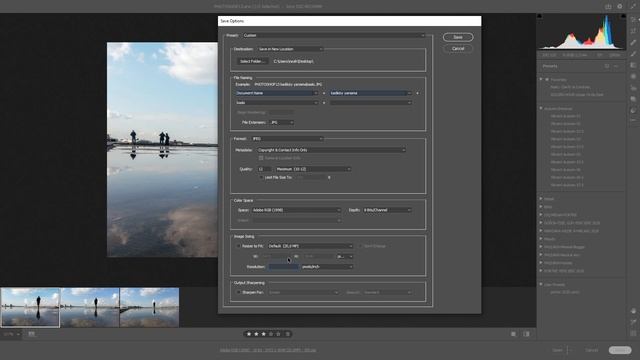The image size is (640, 360).
Task: Enable Sharpen For checkbox
Action: (x=239, y=292)
